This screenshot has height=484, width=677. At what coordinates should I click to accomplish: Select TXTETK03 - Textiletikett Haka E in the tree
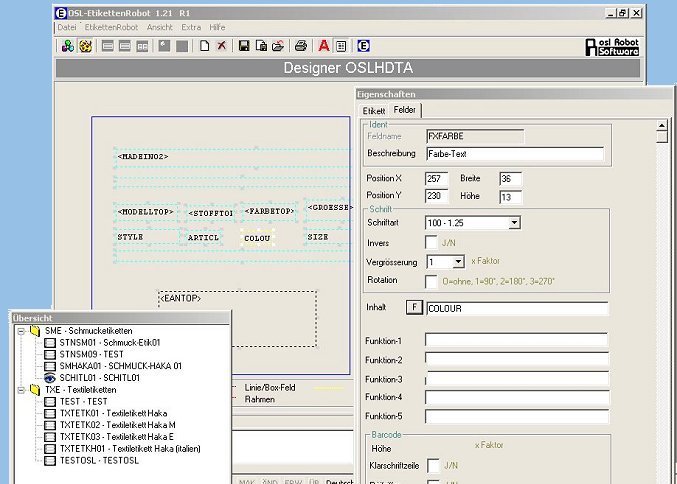(117, 437)
